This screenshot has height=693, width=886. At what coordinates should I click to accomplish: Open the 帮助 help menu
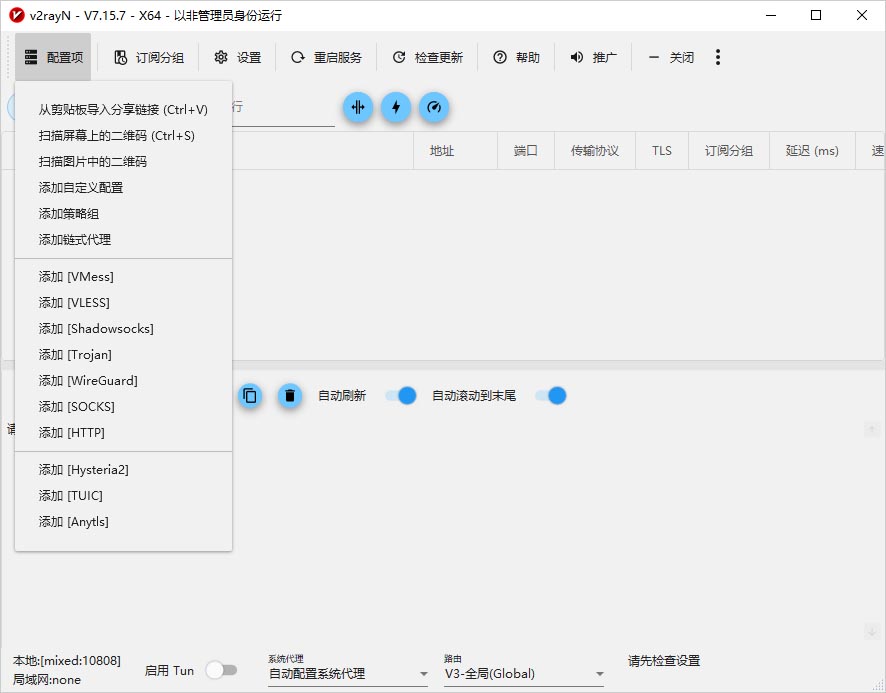[516, 57]
